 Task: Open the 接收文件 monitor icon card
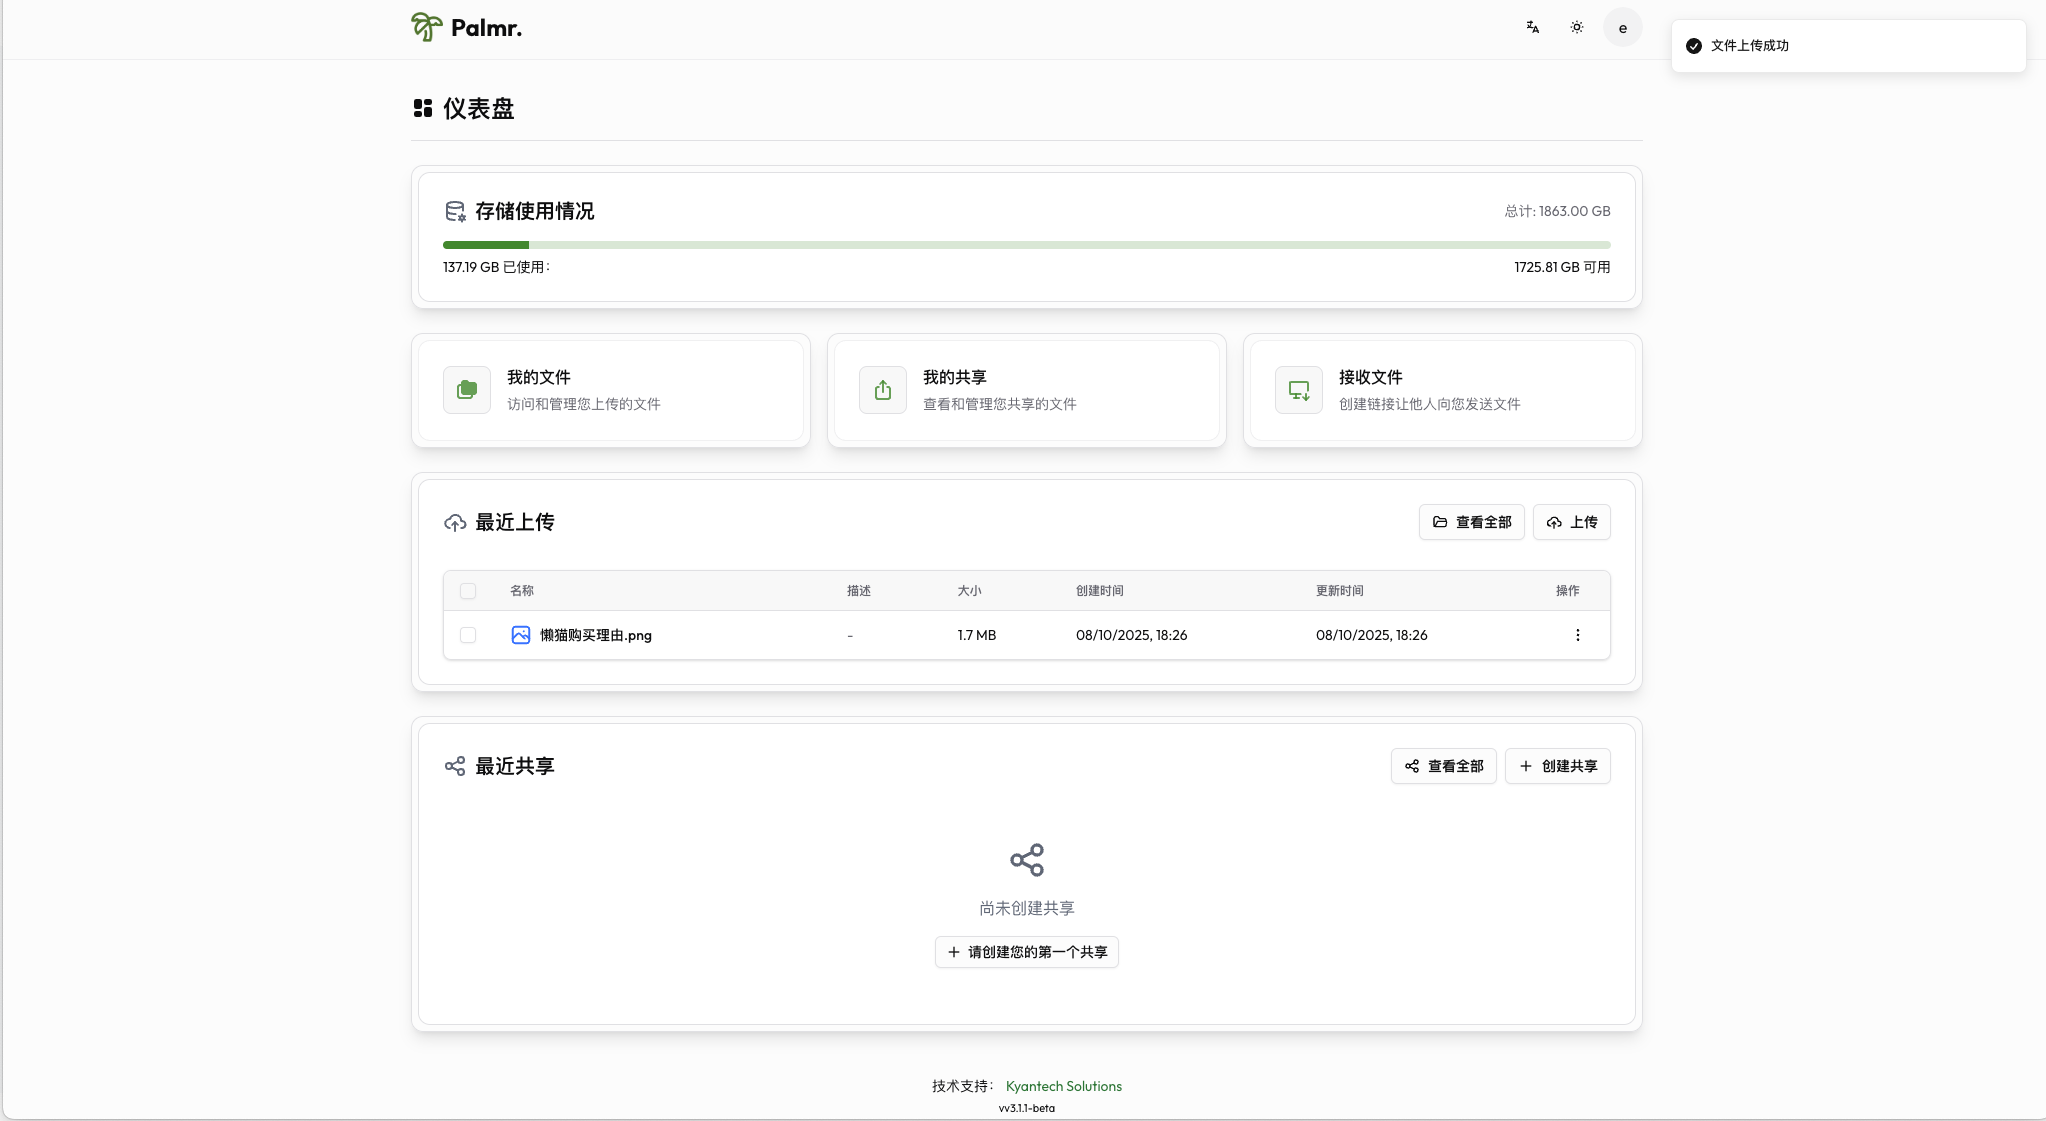pos(1299,390)
